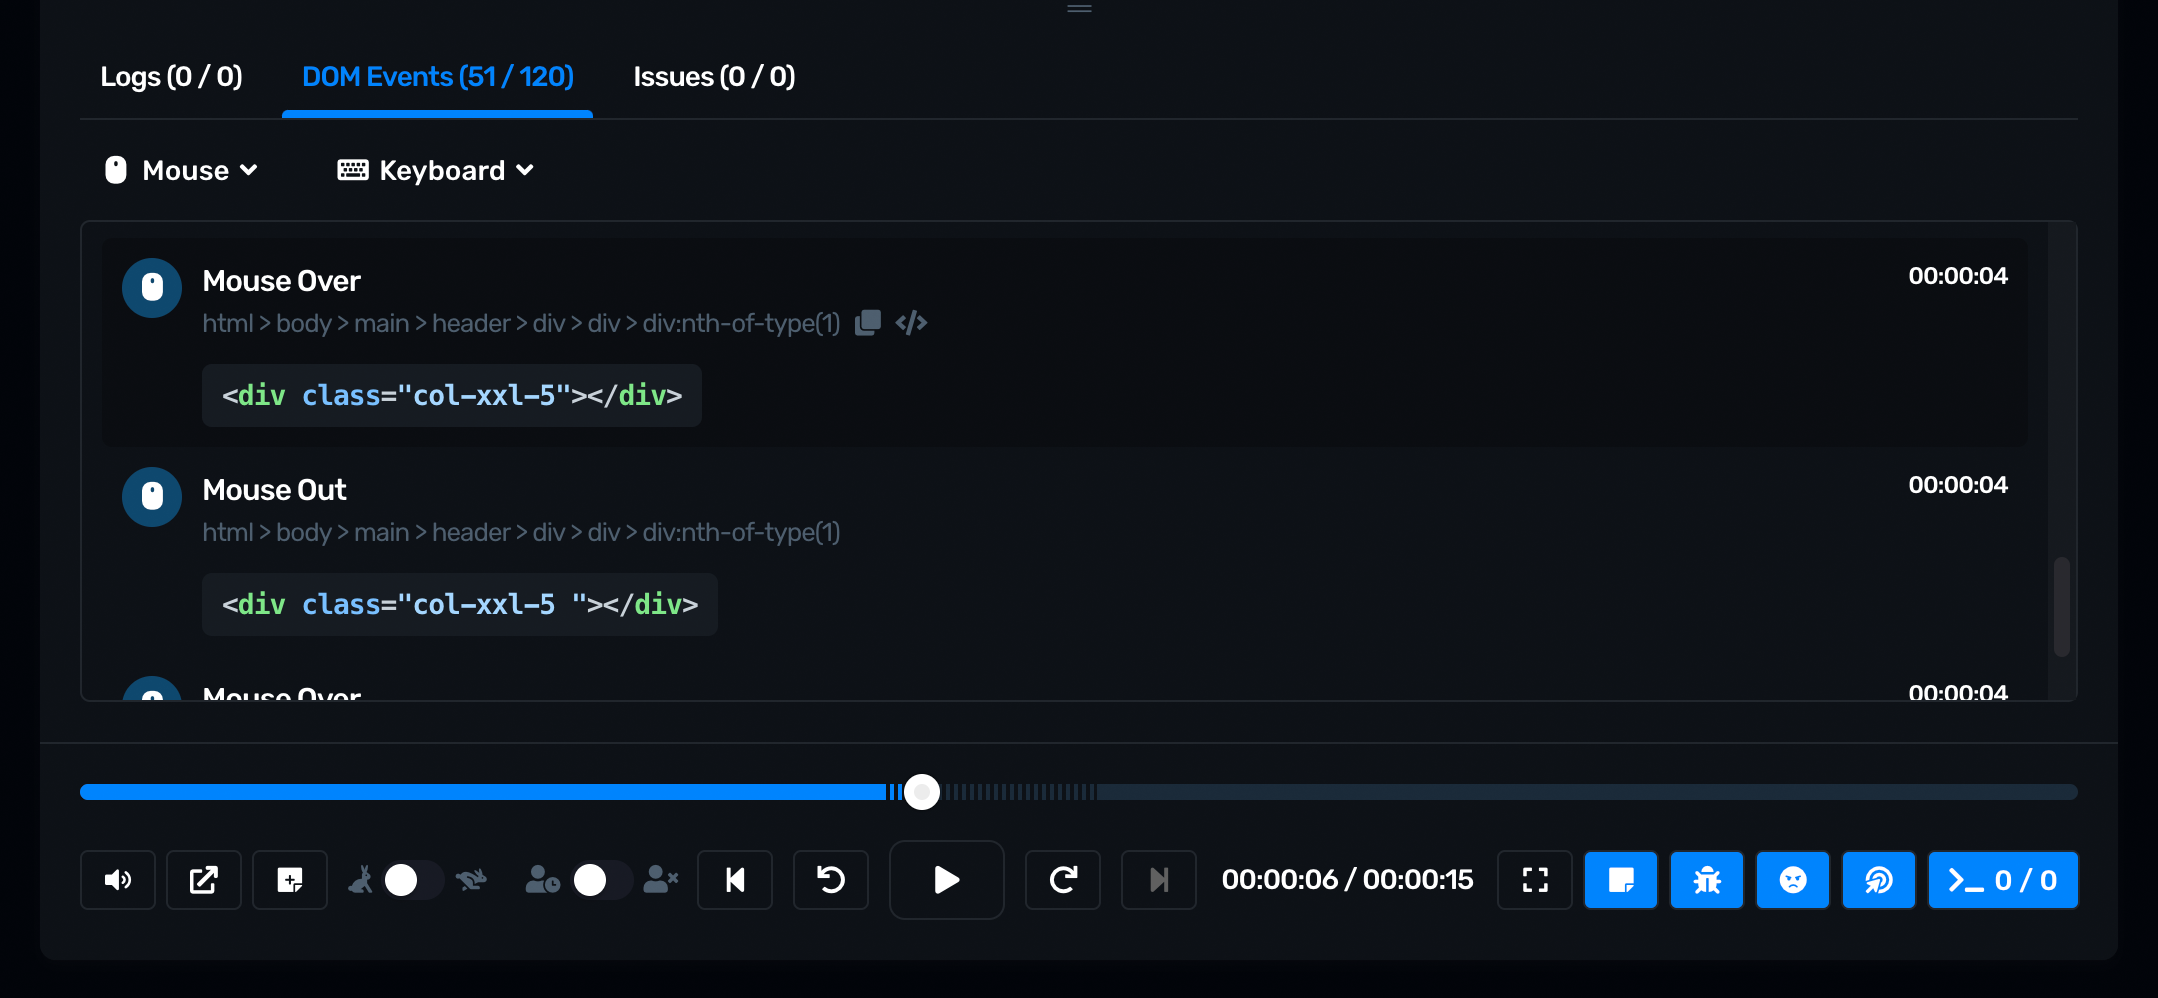2158x998 pixels.
Task: Click the blue angry face button
Action: (x=1793, y=880)
